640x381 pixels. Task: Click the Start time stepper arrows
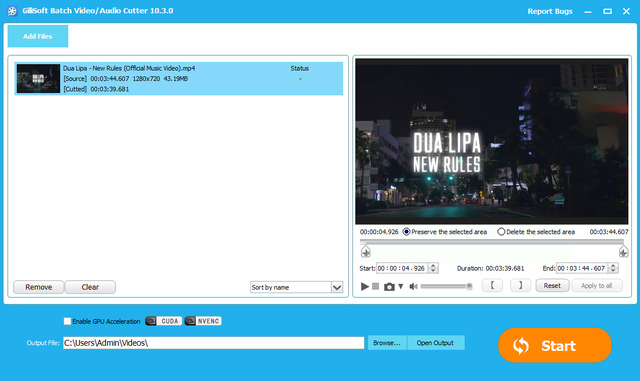click(433, 268)
